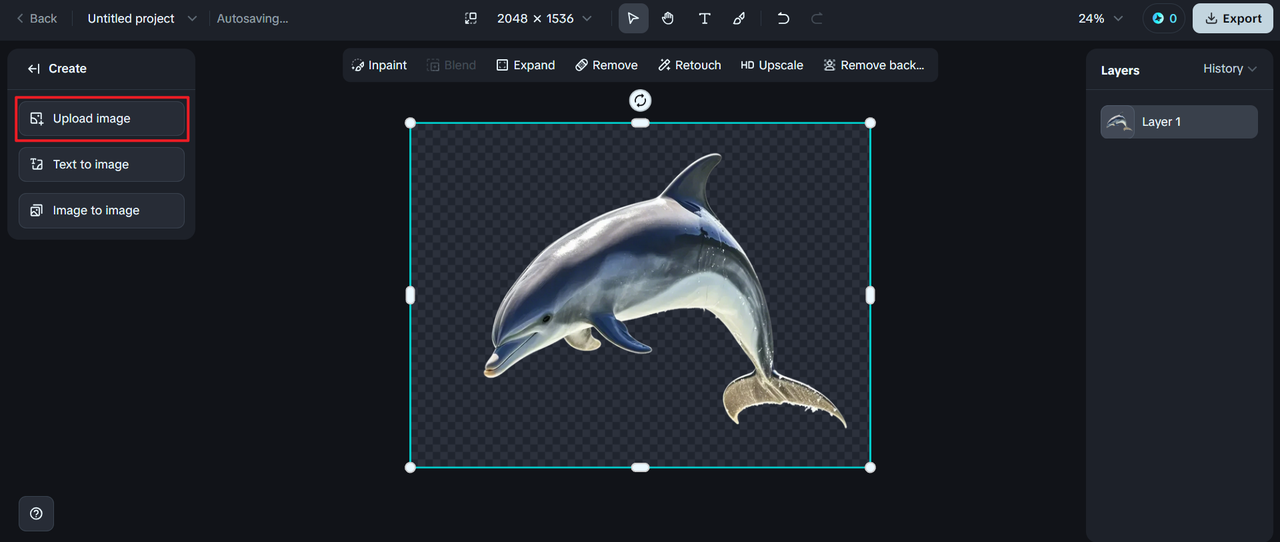This screenshot has width=1280, height=542.
Task: Select Remove background option
Action: 873,65
